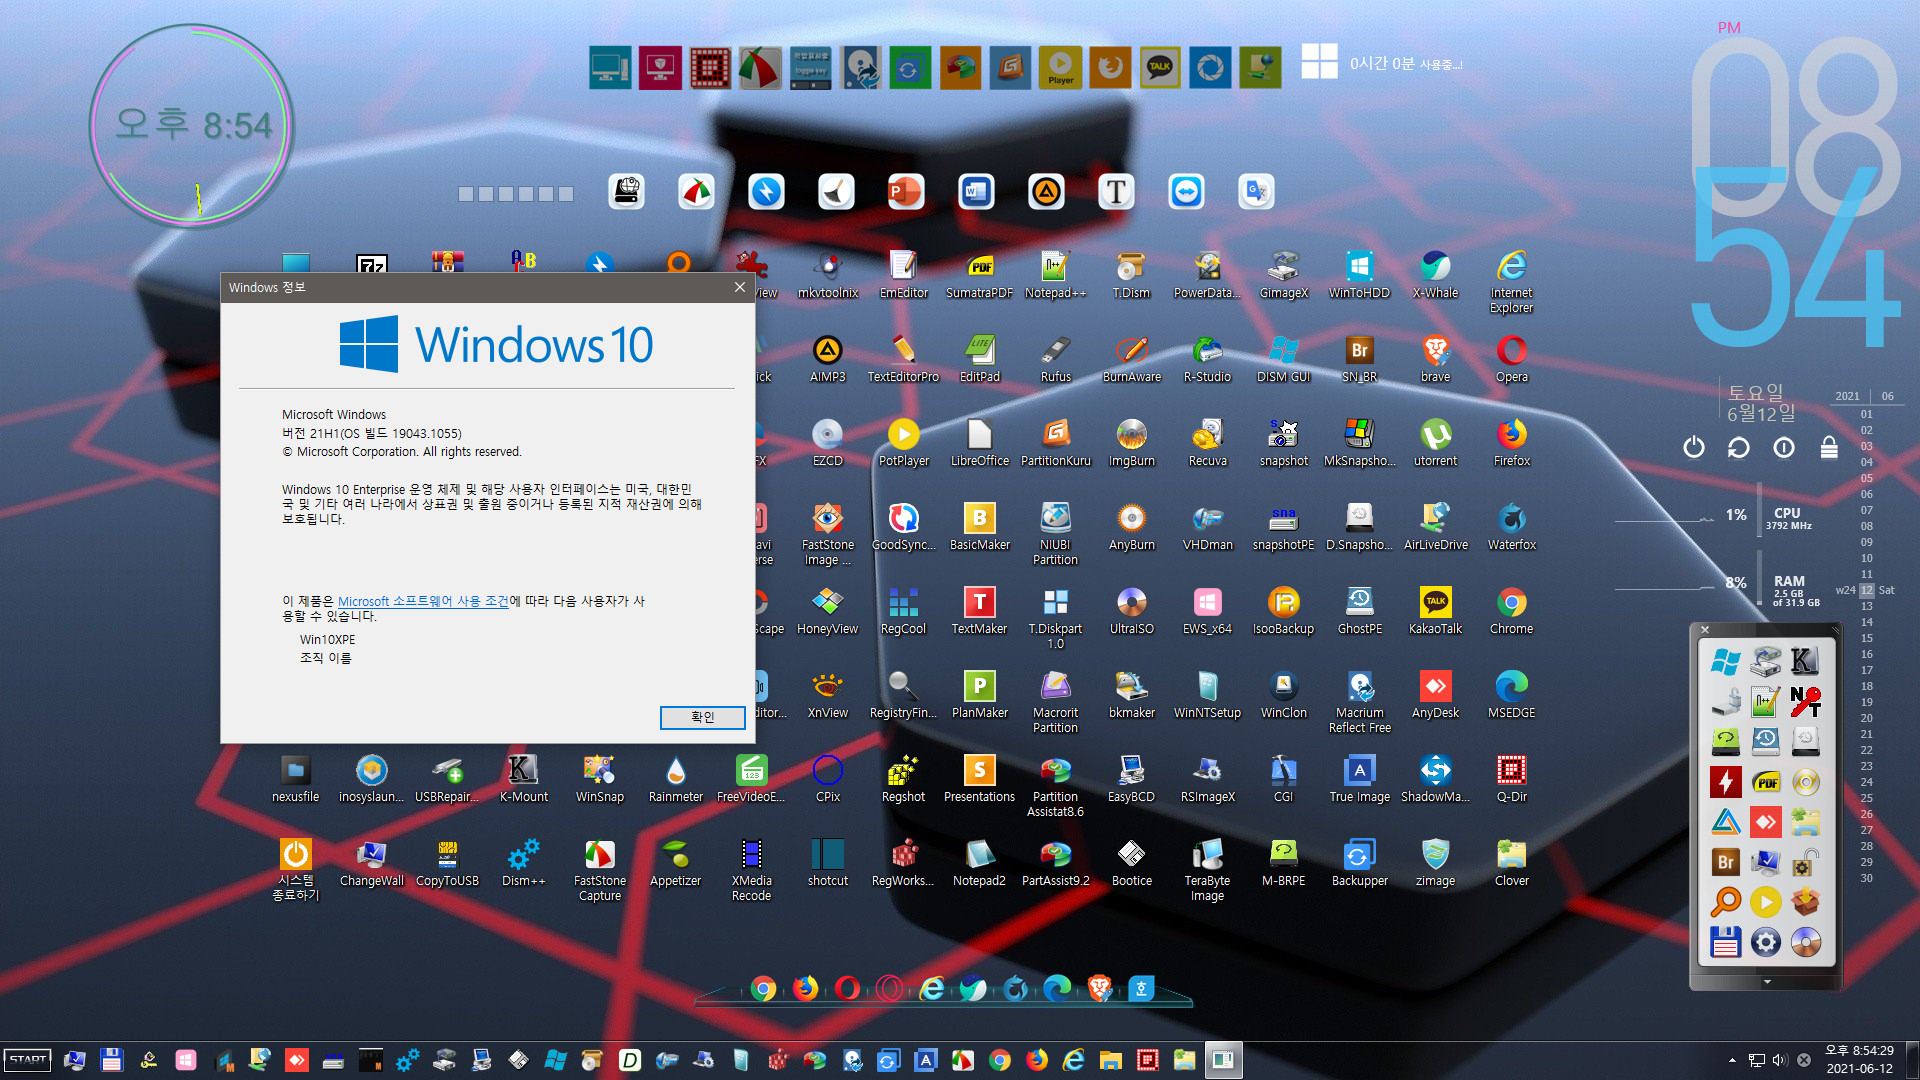
Task: Launch Partition Assistat8.6 icon
Action: pos(1055,785)
